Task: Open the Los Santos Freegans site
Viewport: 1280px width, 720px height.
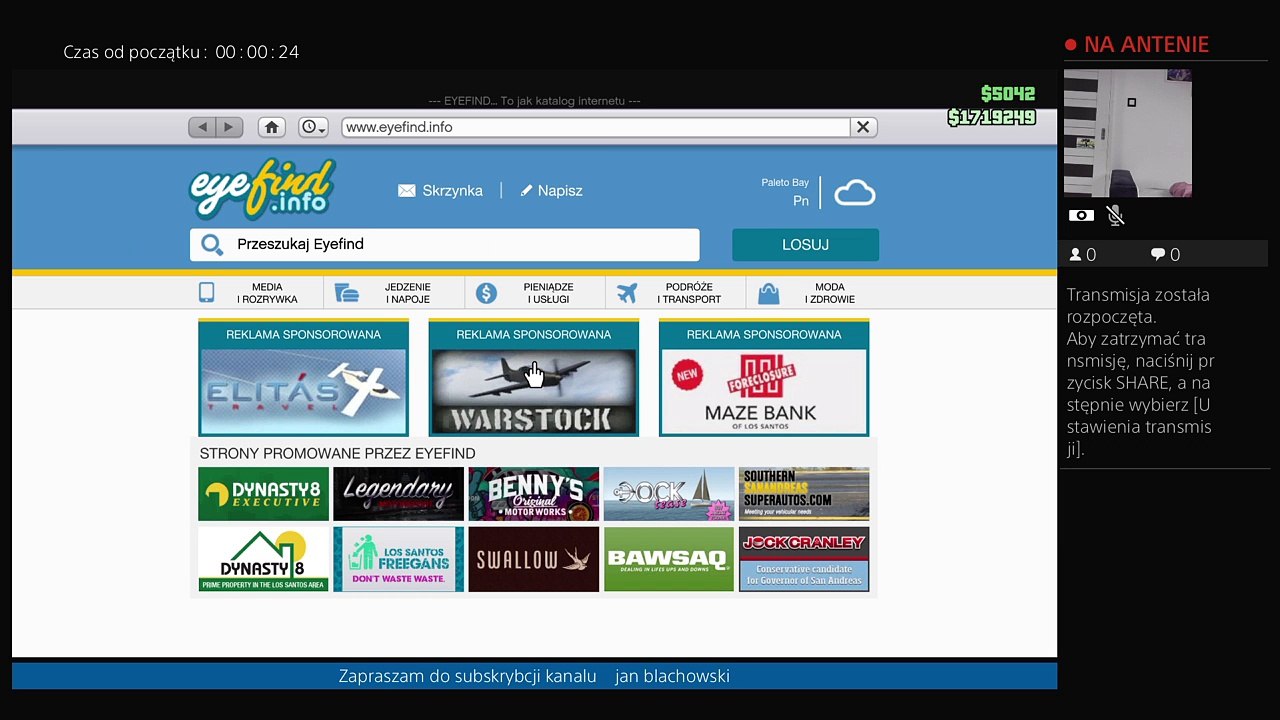Action: click(x=398, y=560)
